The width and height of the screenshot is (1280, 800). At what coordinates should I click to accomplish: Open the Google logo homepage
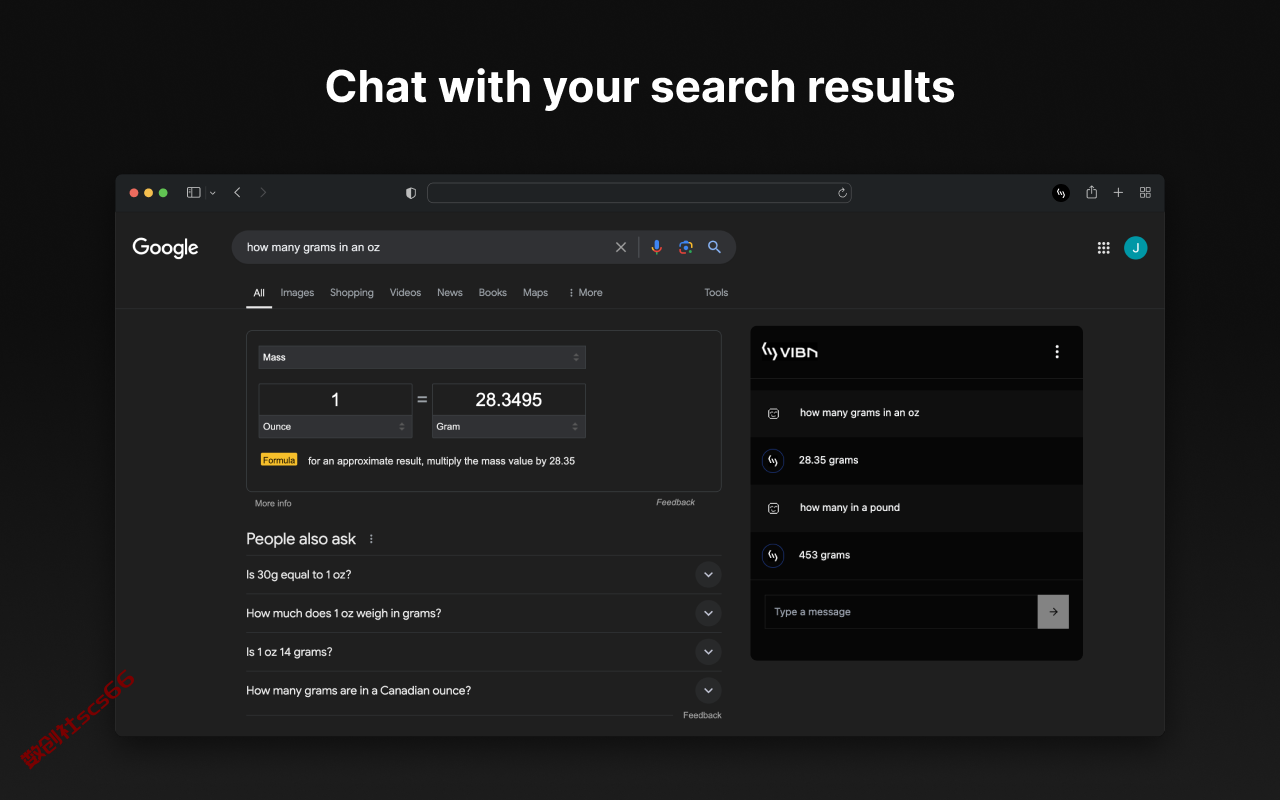tap(166, 248)
